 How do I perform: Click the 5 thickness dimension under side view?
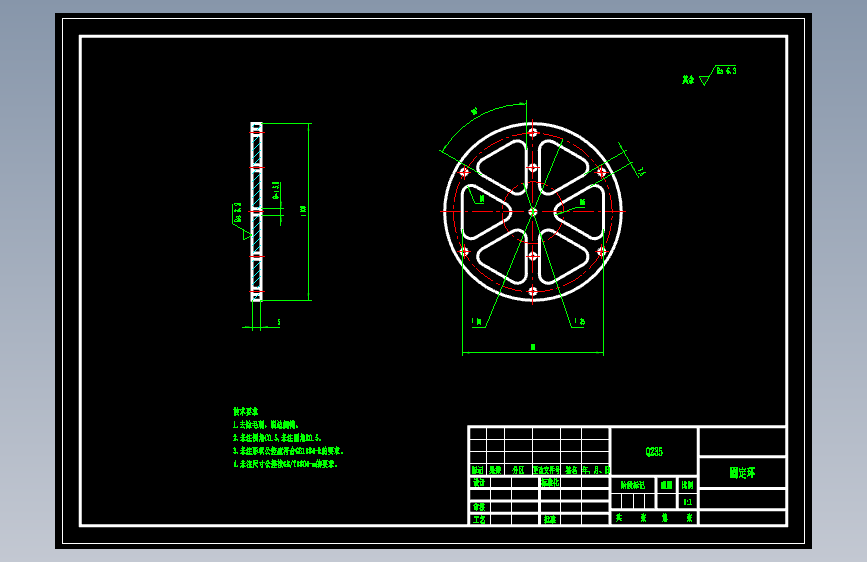pyautogui.click(x=279, y=322)
